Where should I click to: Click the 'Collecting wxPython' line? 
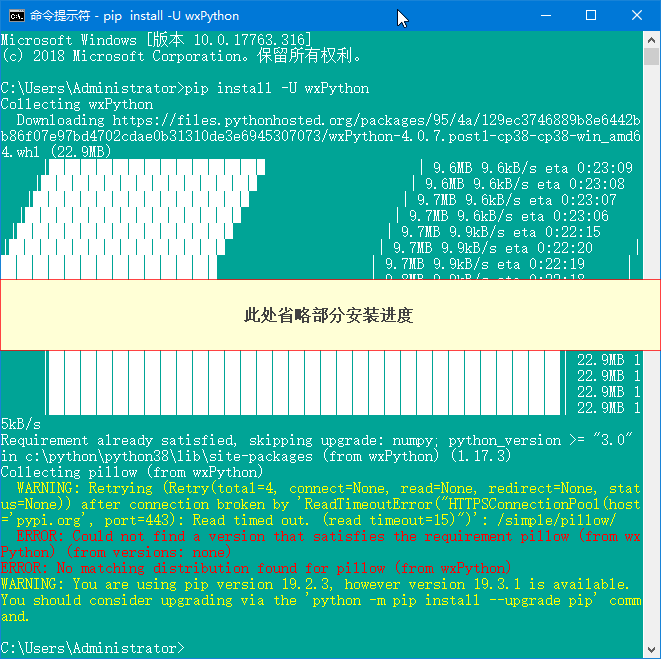(x=77, y=104)
